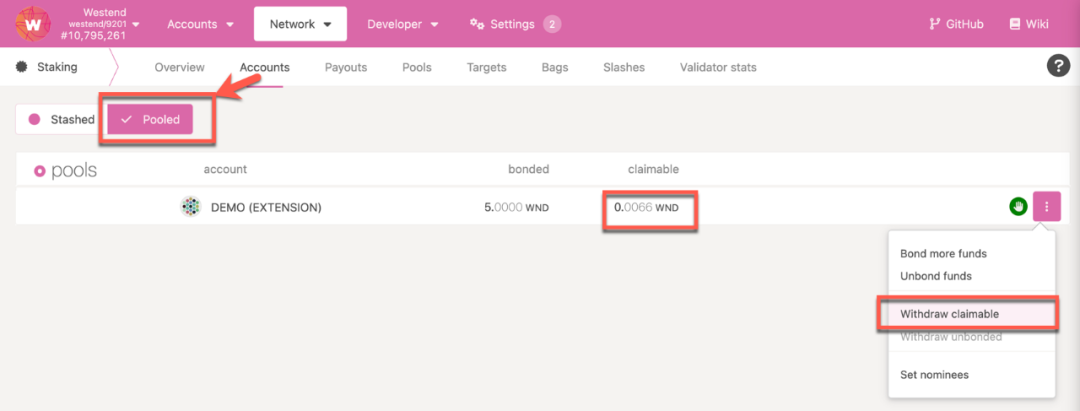Screen dimensions: 1080x411
Task: Switch to the Validator stats tab
Action: tap(718, 67)
